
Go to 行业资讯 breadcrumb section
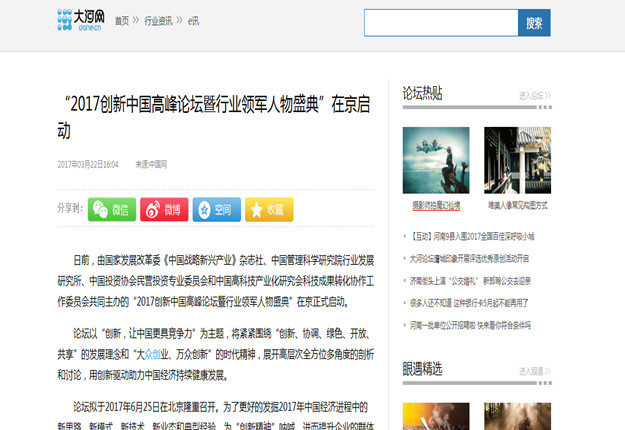click(x=158, y=21)
